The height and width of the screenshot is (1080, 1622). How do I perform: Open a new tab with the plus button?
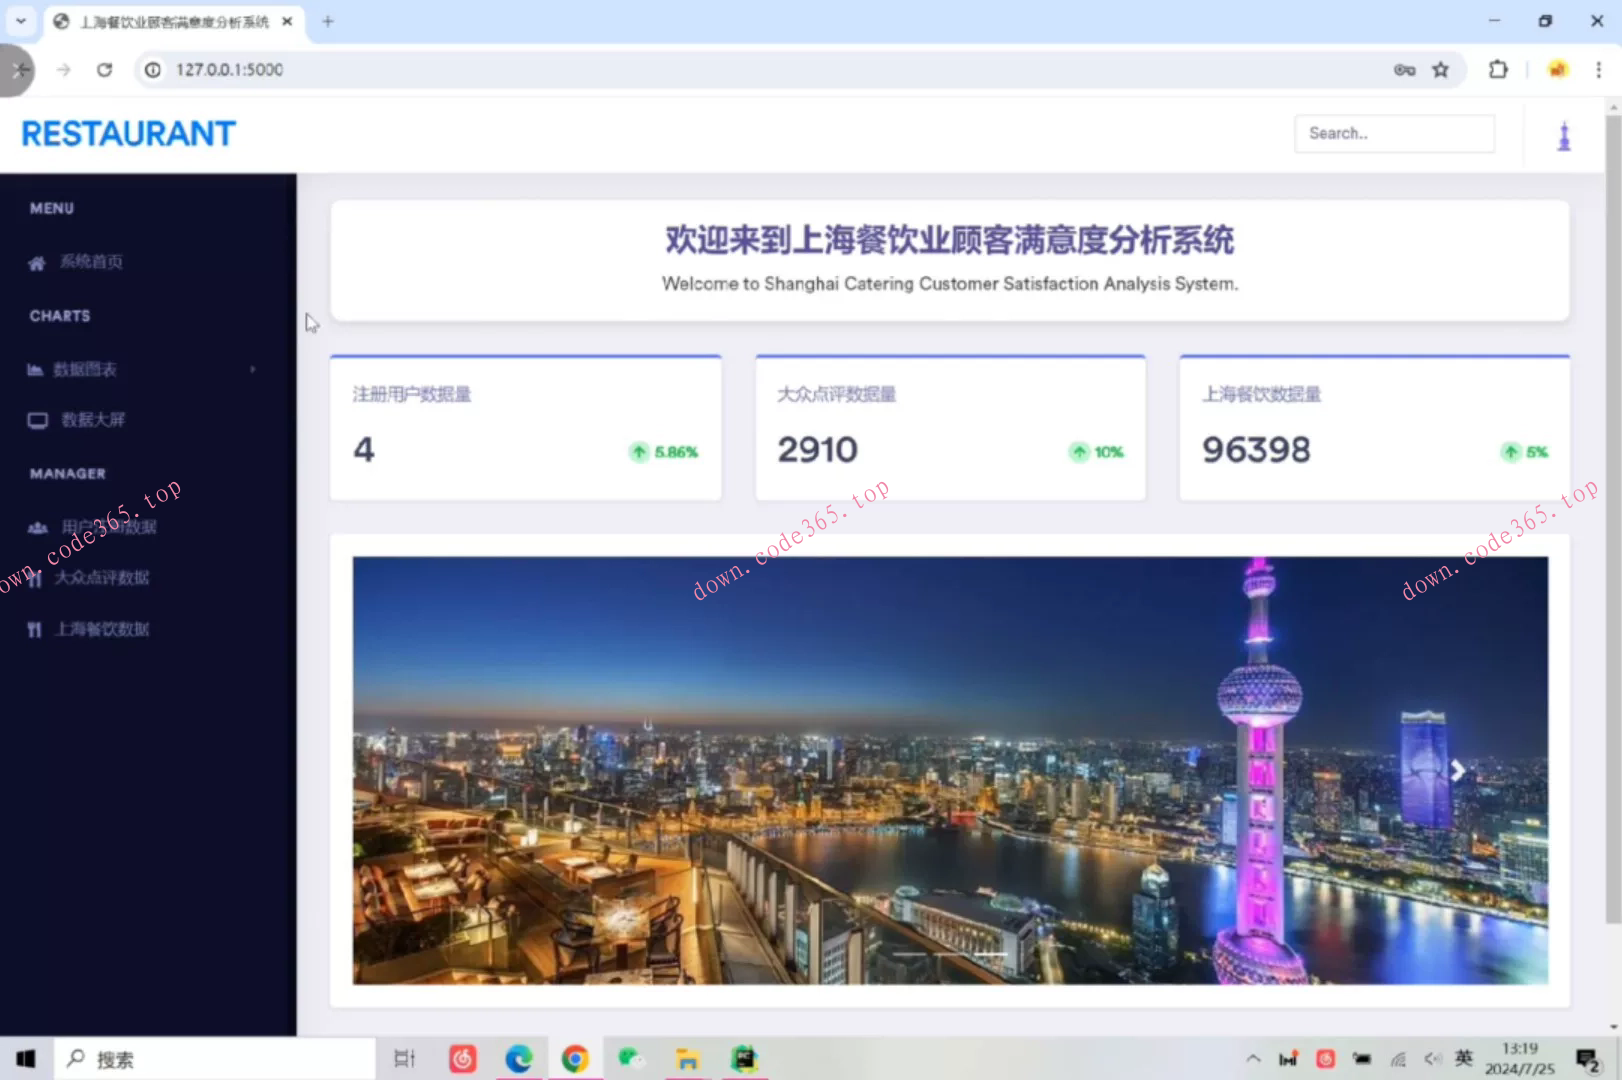[327, 21]
